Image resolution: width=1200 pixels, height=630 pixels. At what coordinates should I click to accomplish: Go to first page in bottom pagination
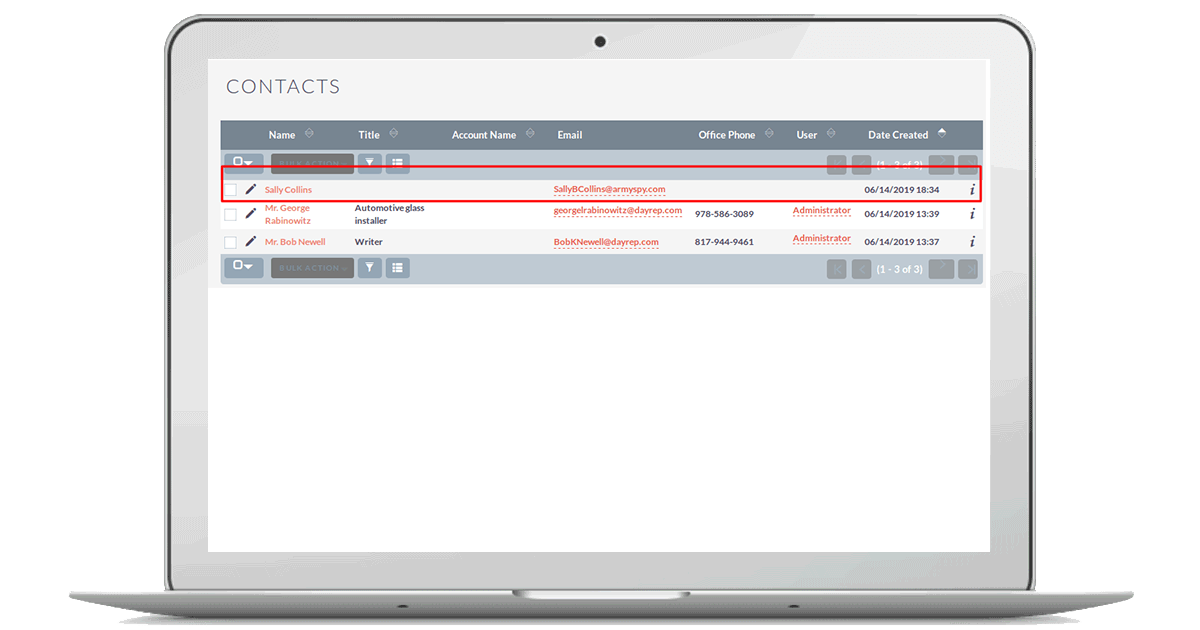837,268
